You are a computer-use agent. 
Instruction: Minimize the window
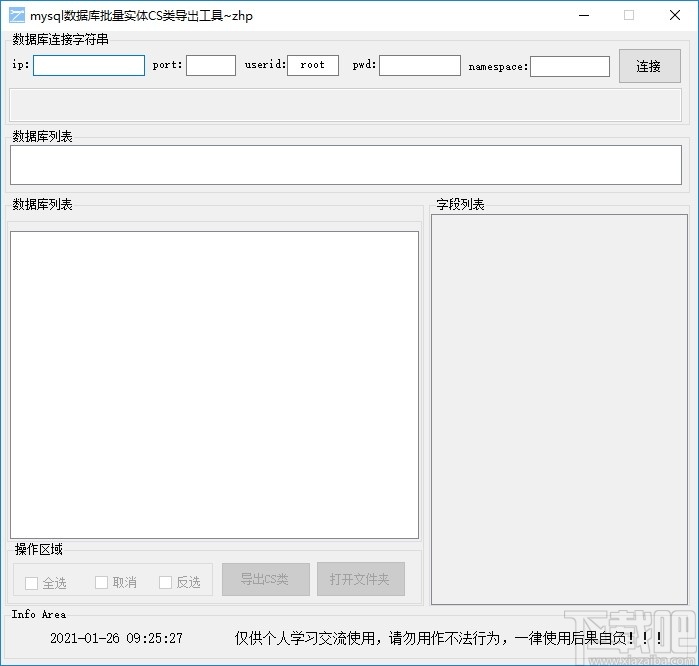click(x=584, y=15)
